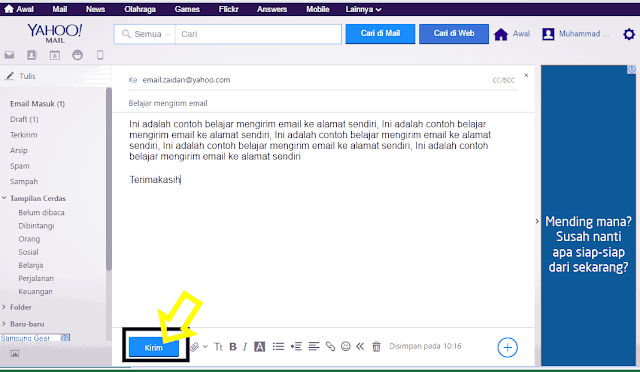Open the Samsung Gear ad link

(25, 338)
